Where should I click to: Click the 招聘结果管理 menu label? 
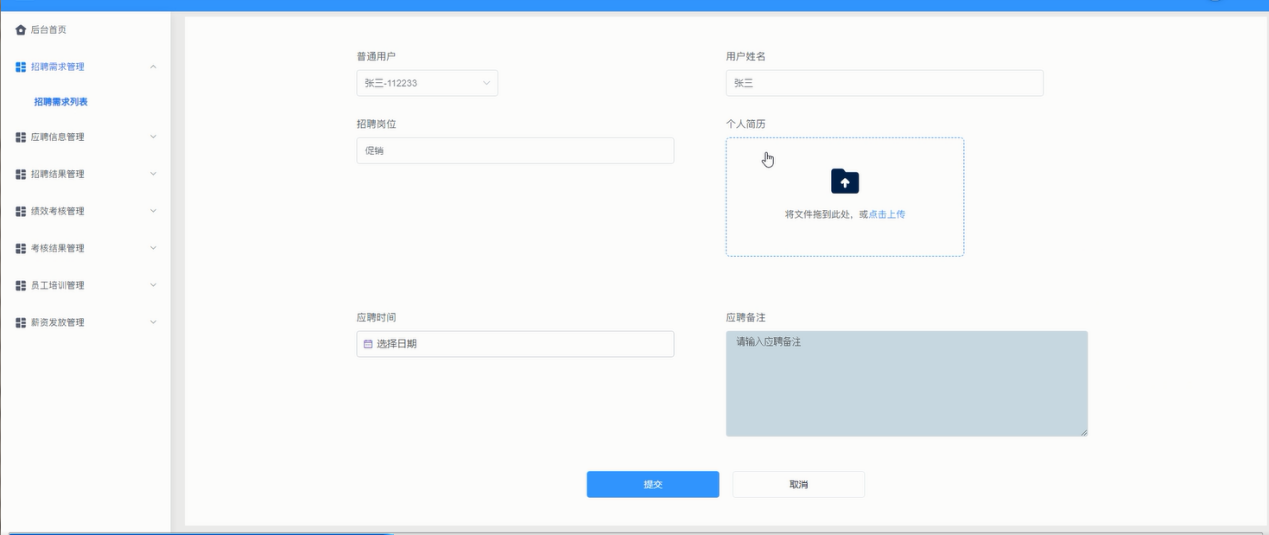click(x=58, y=174)
